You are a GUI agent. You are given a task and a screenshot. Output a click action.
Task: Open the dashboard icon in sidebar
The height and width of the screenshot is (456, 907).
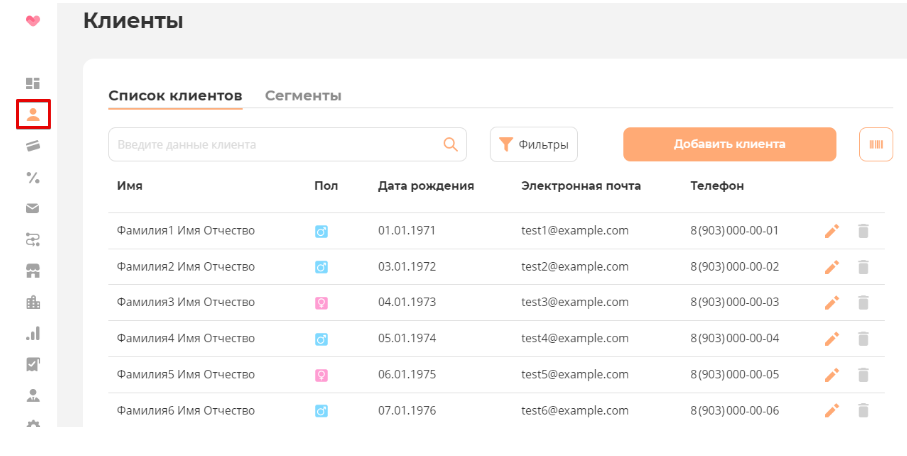point(33,83)
